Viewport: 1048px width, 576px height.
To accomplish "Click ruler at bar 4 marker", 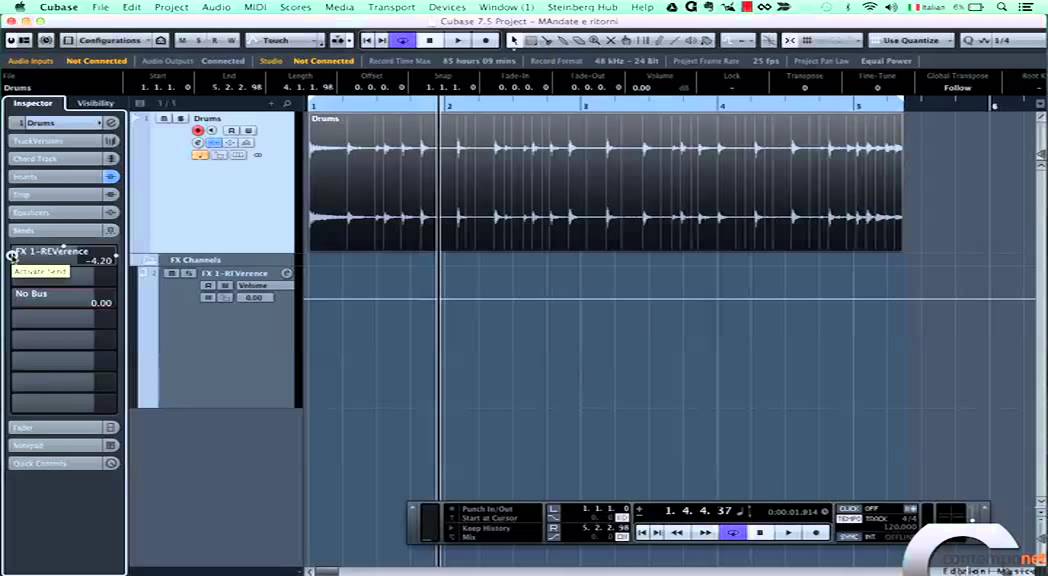I will coord(722,105).
